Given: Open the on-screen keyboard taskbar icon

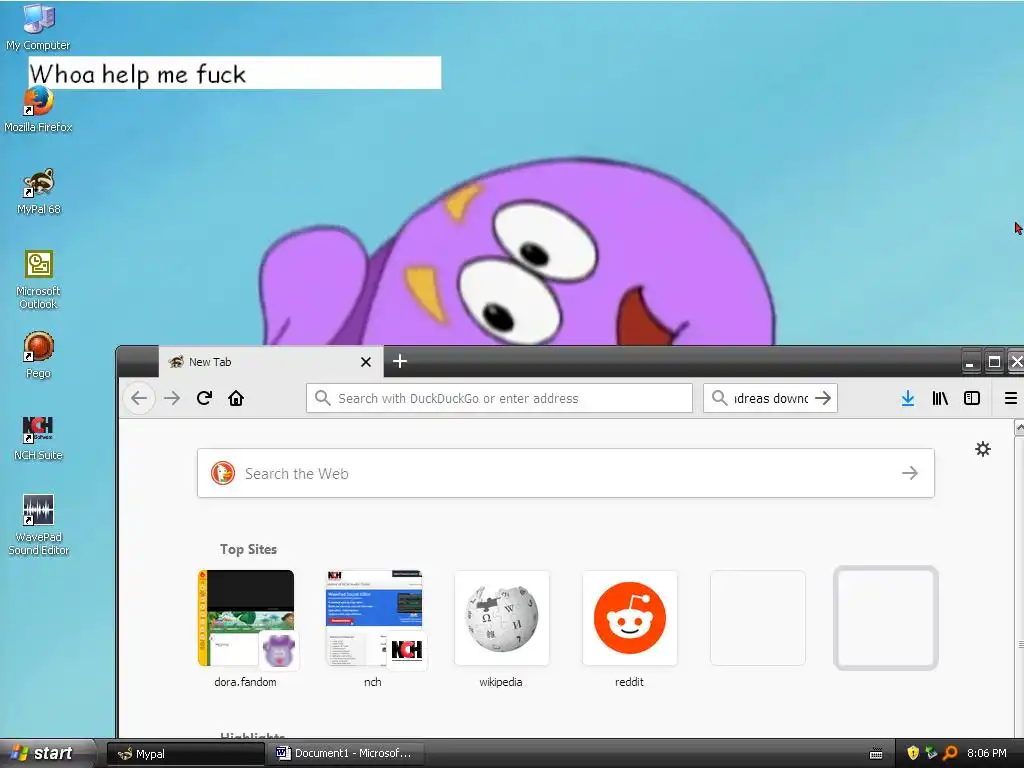Looking at the screenshot, I should (876, 754).
